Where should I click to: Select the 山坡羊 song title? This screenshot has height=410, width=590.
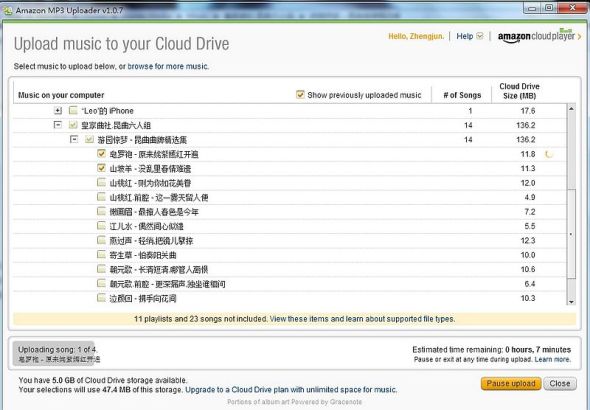pyautogui.click(x=150, y=169)
